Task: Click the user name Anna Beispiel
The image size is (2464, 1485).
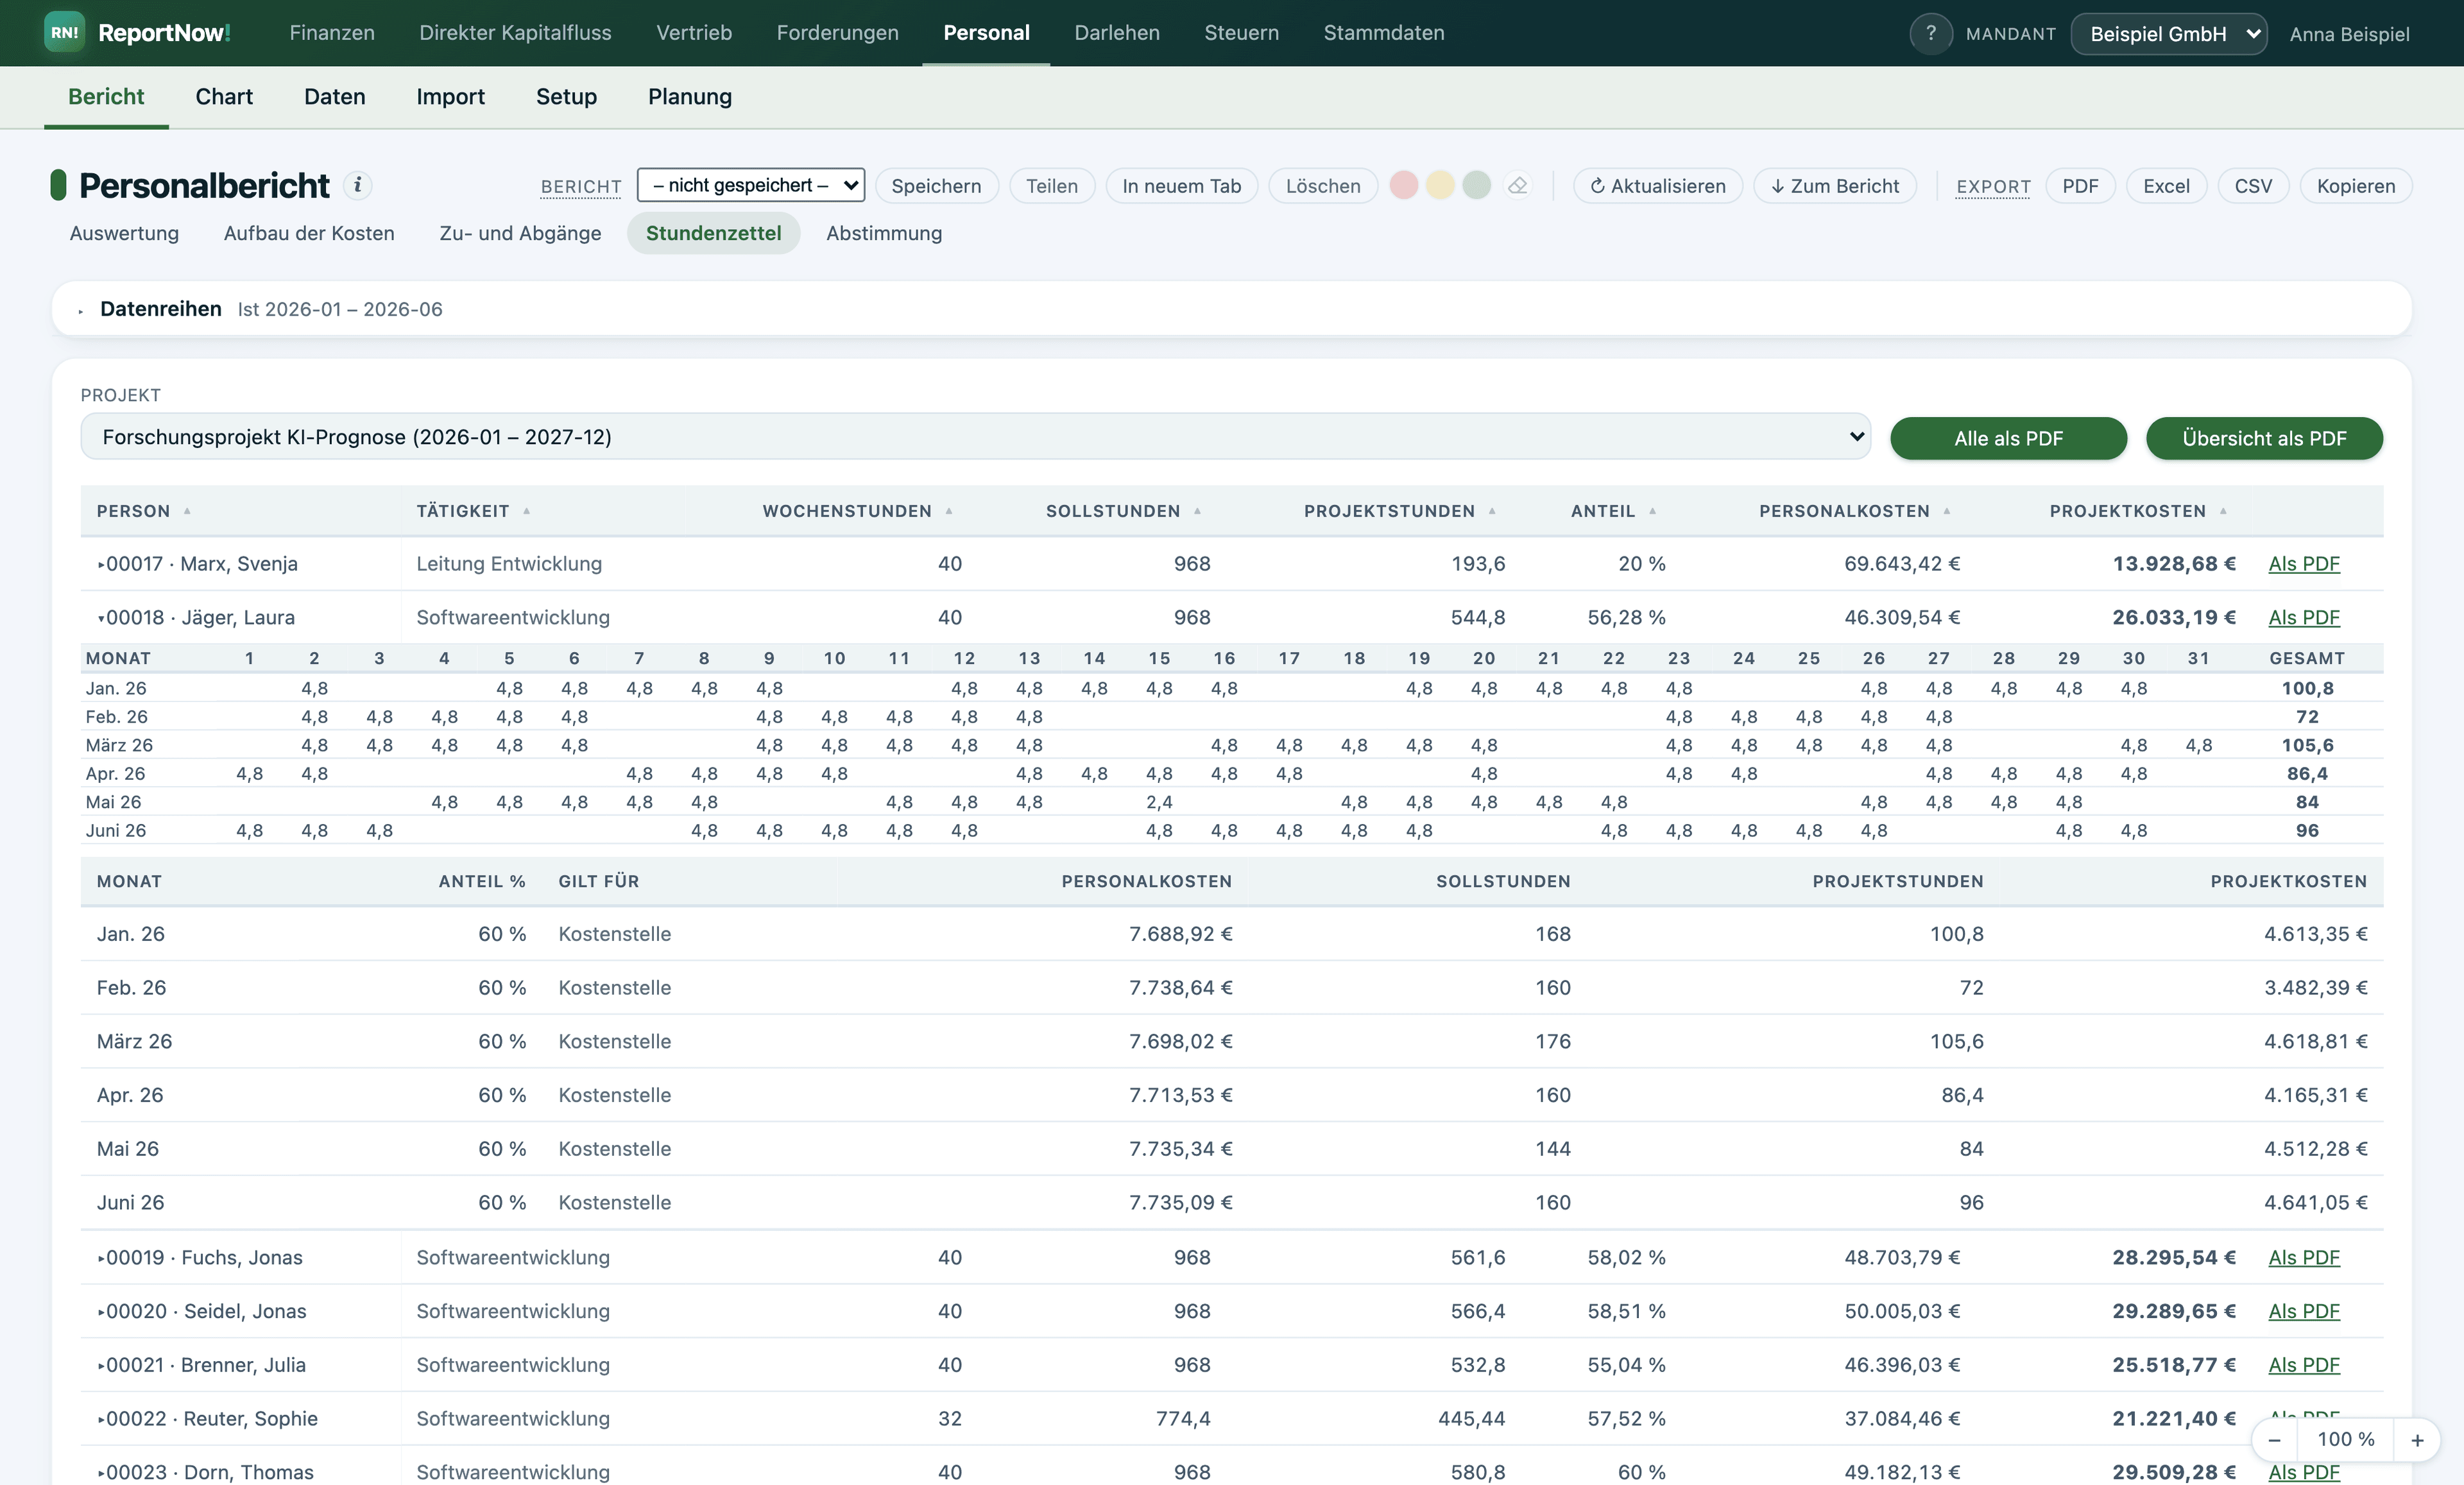Action: pos(2349,34)
